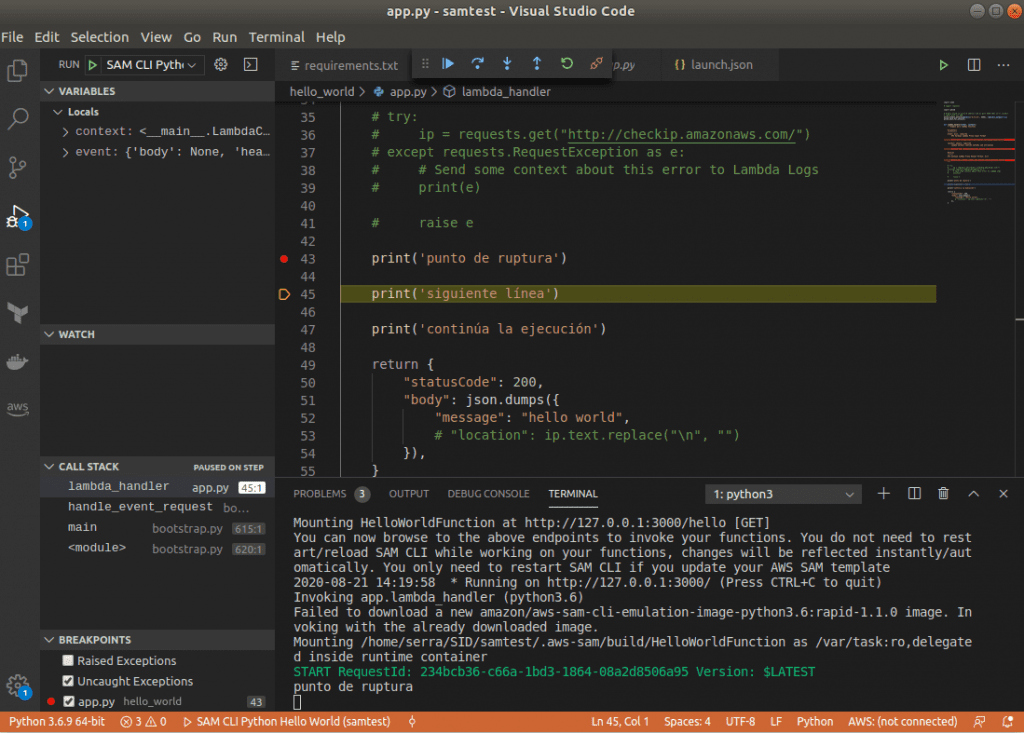Open the AWS Toolkit view
This screenshot has width=1024, height=733.
tap(18, 408)
